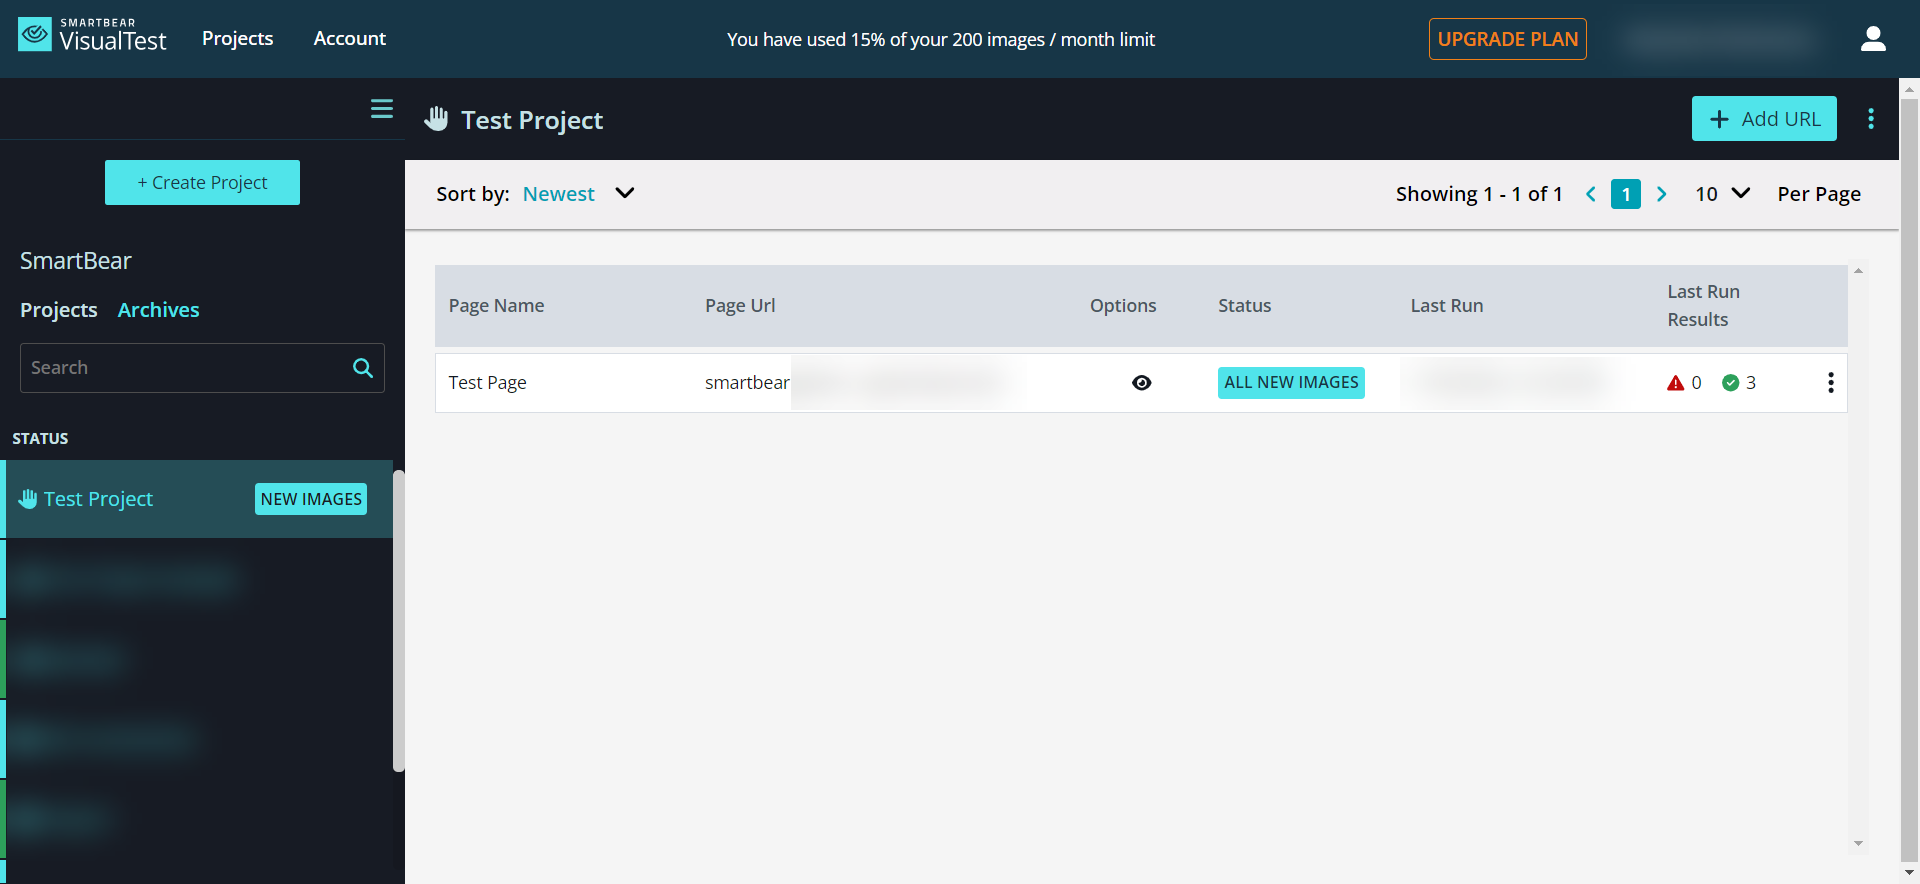The height and width of the screenshot is (884, 1920).
Task: Collapse the sidebar with hamburger icon
Action: coord(381,109)
